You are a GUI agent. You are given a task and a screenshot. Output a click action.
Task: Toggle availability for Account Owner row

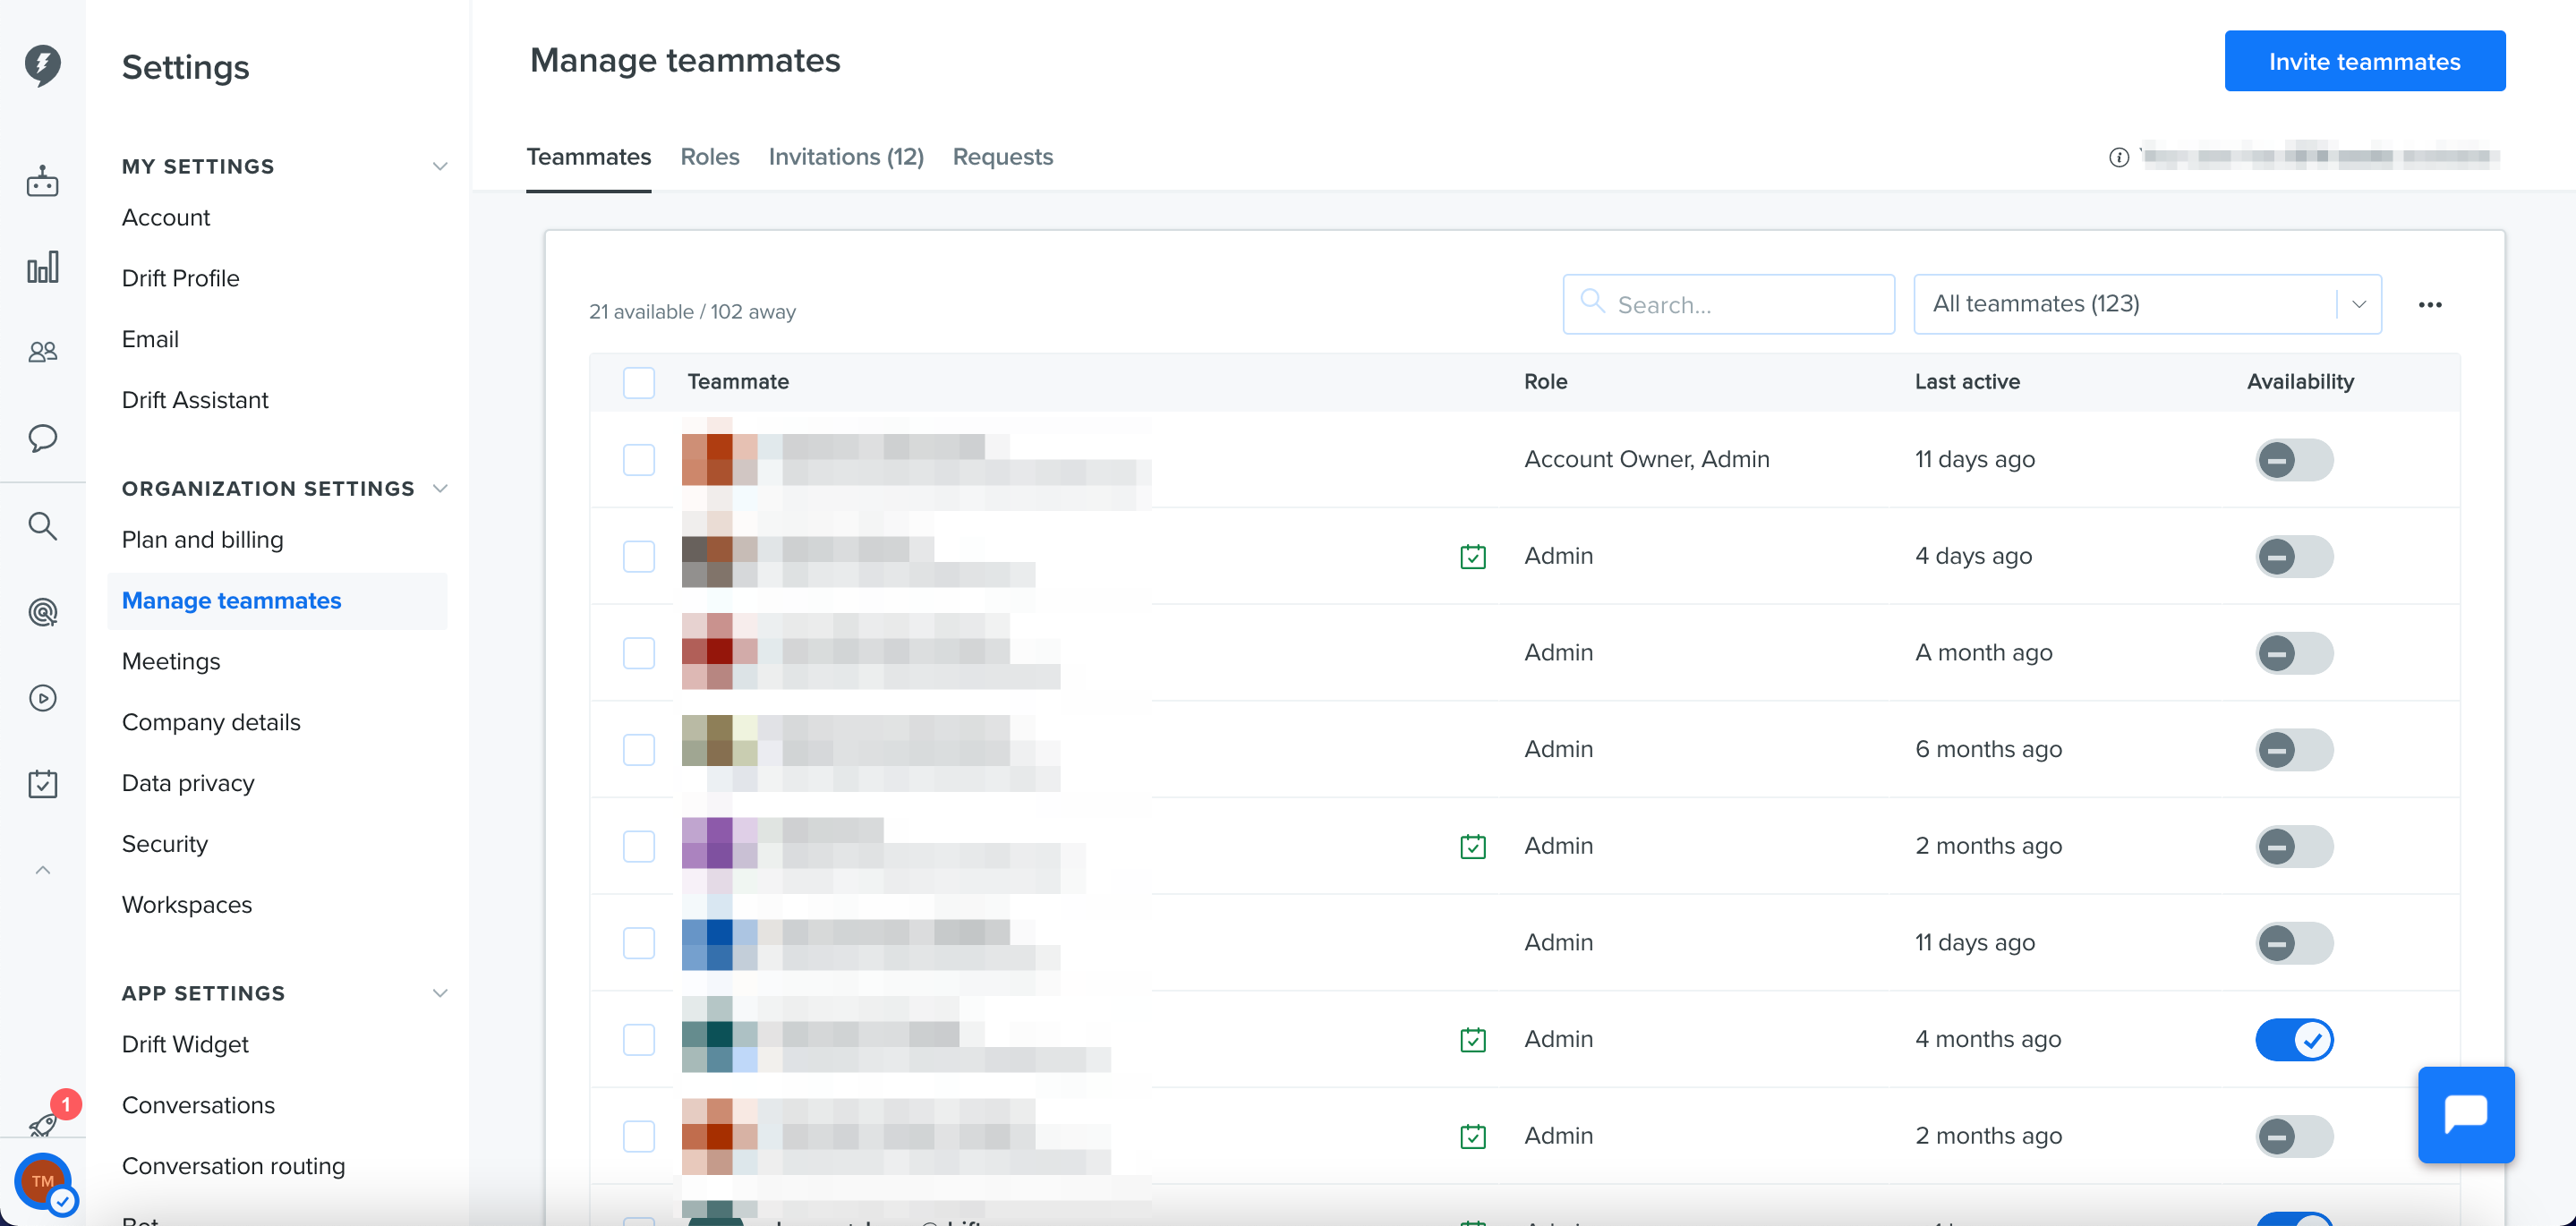pyautogui.click(x=2294, y=460)
